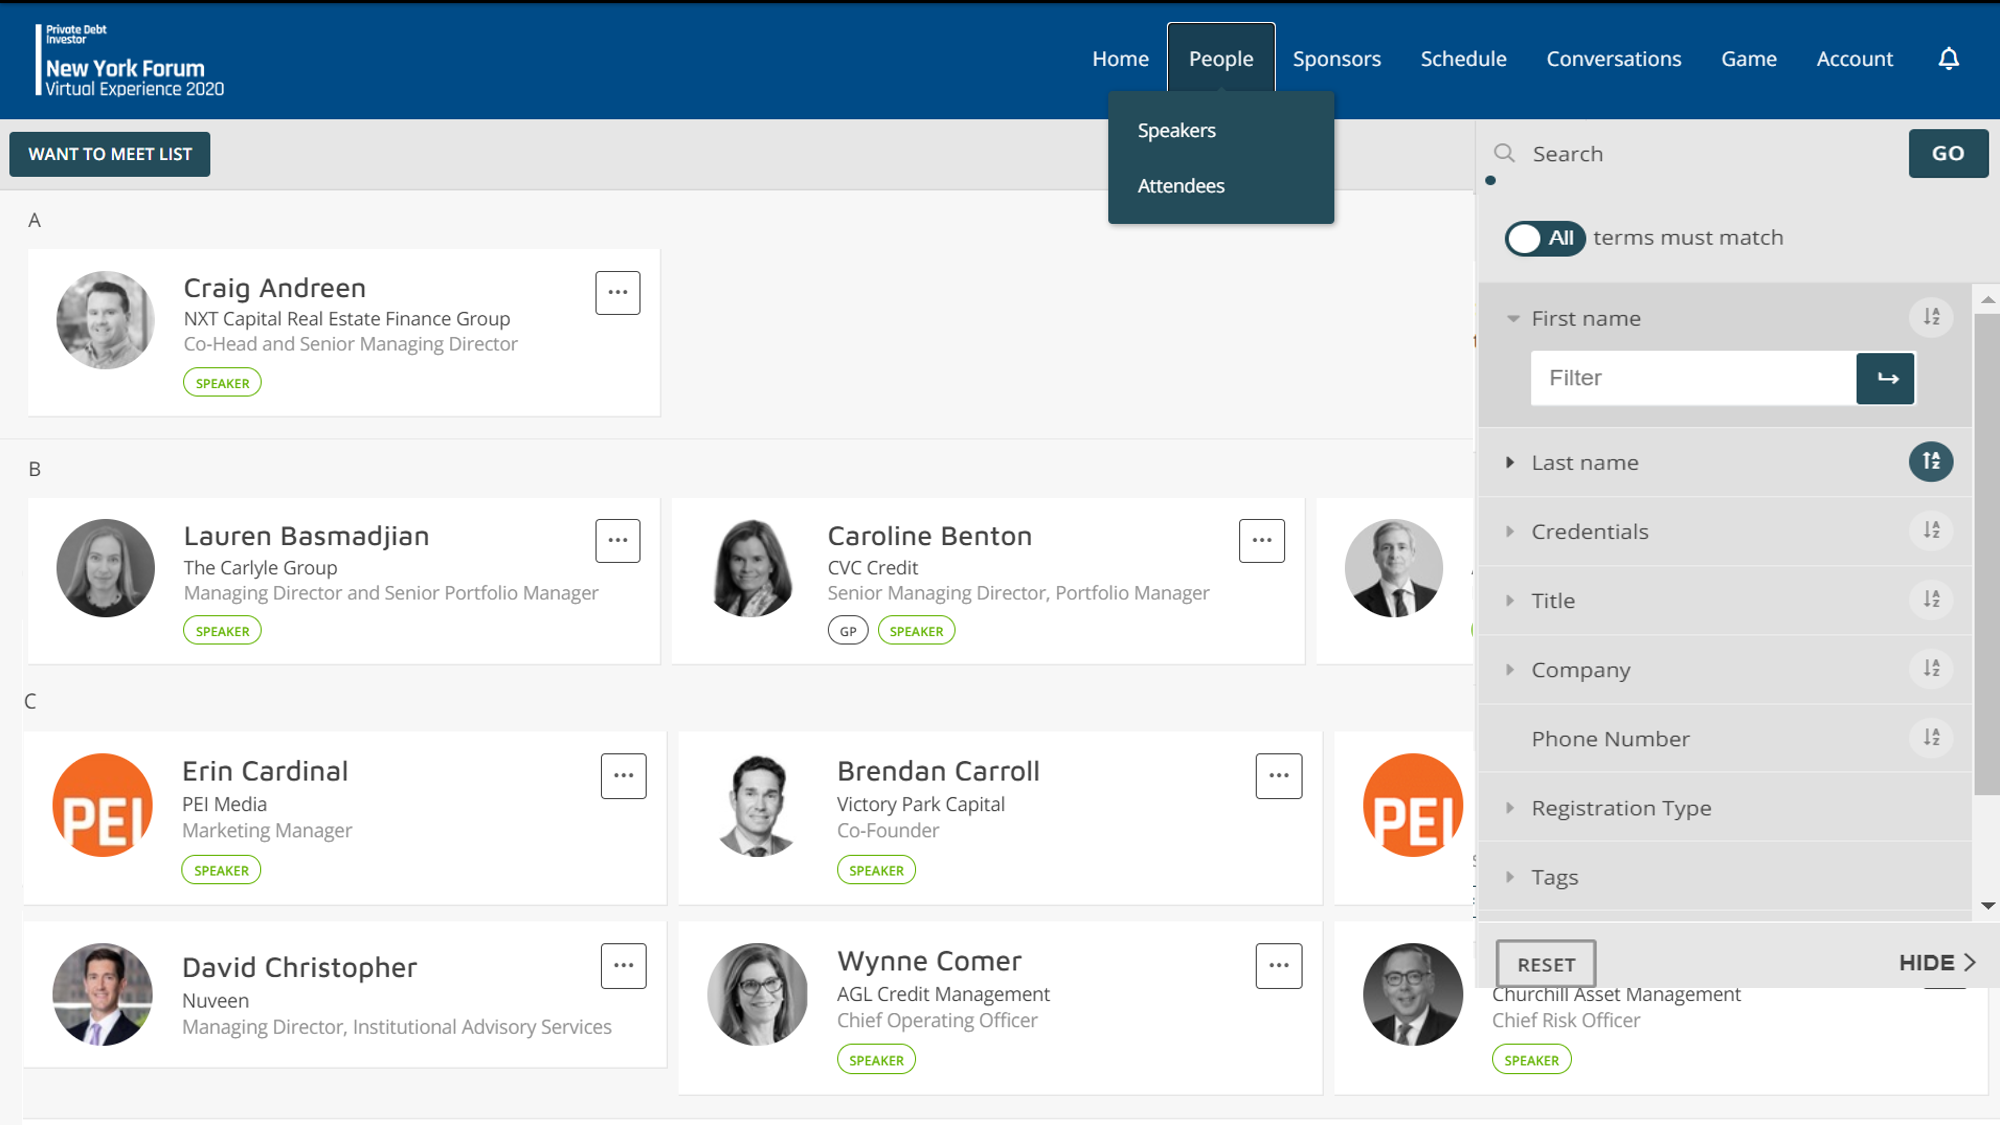Open options menu for Craig Andreen
2000x1125 pixels.
617,293
